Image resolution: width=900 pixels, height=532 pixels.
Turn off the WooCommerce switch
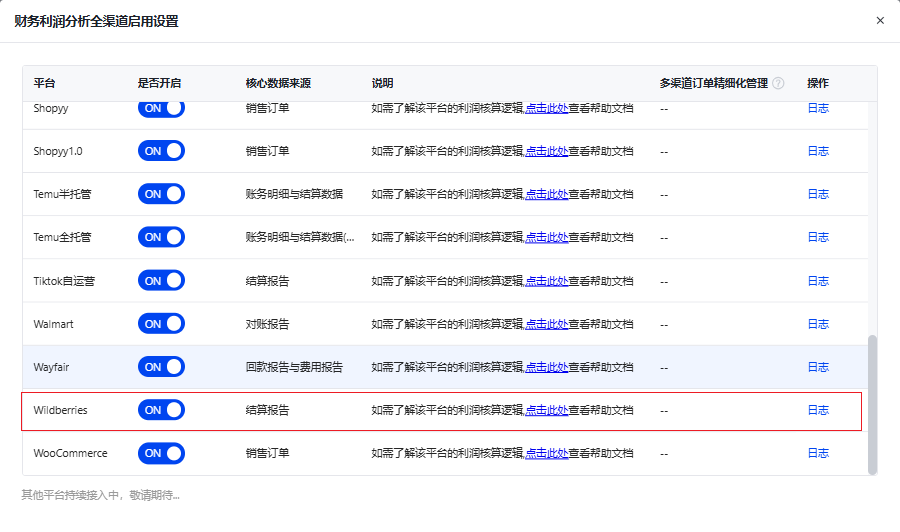[x=161, y=453]
